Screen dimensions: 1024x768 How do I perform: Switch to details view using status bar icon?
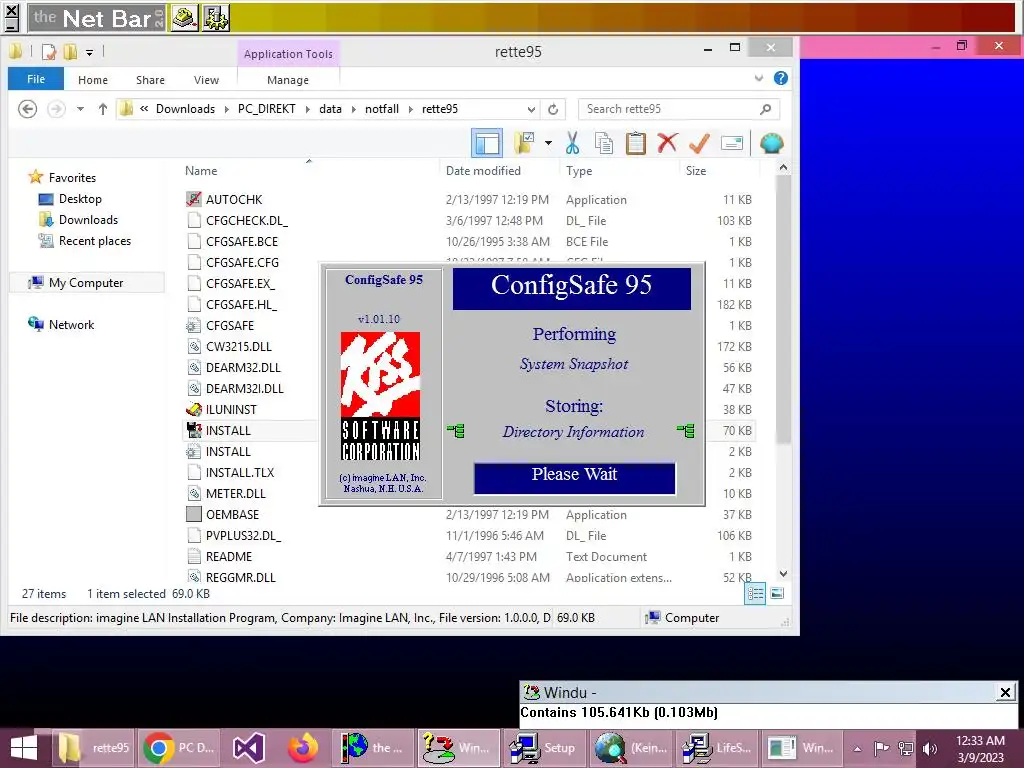pyautogui.click(x=755, y=593)
